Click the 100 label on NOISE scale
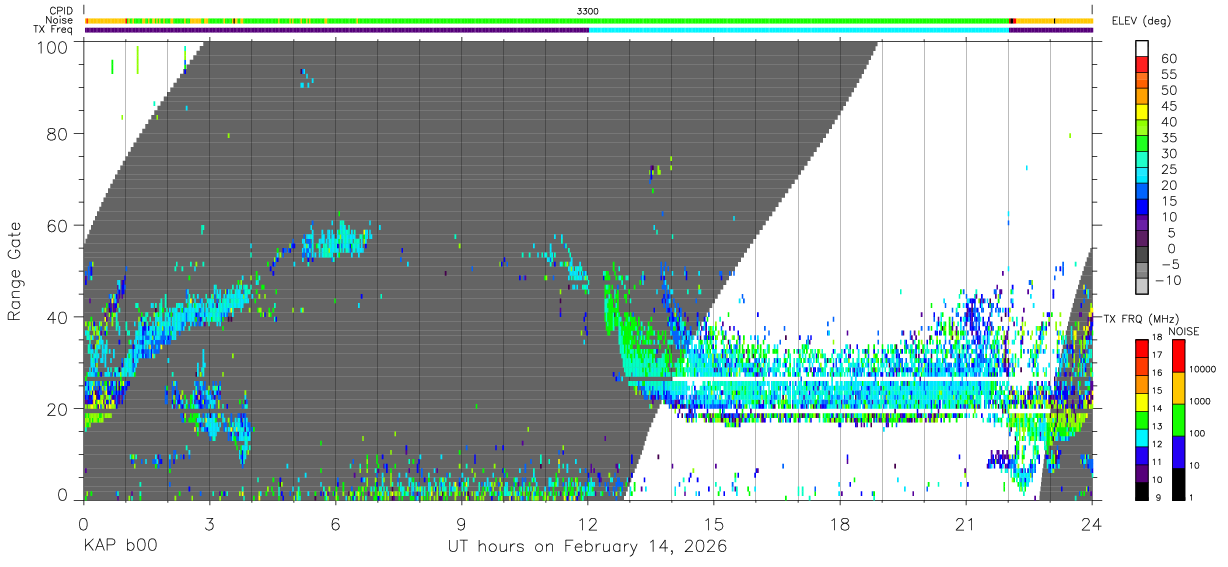1228x567 pixels. (1198, 433)
